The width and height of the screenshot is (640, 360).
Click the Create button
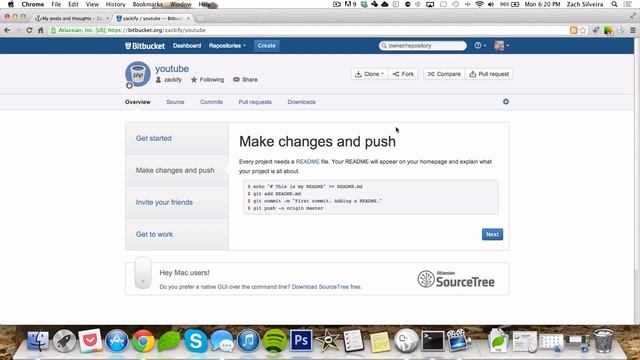click(267, 46)
